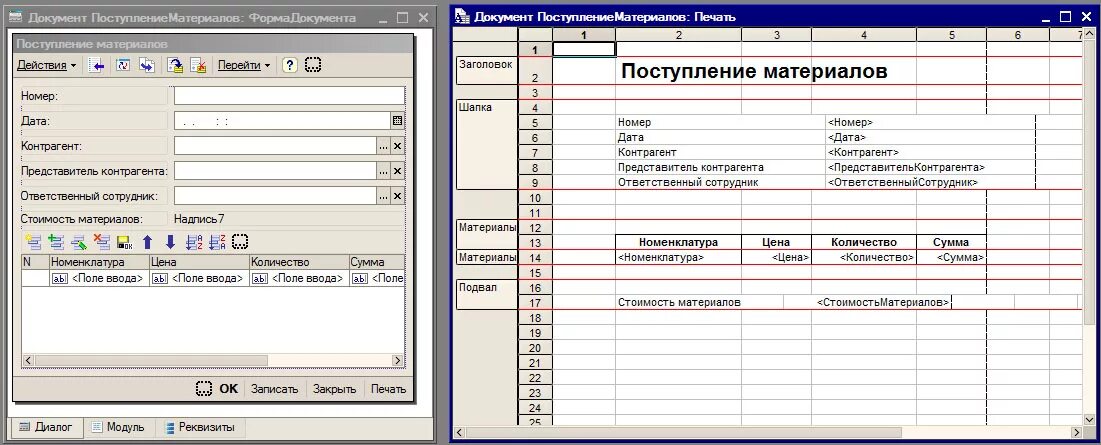Viewport: 1101px width, 445px height.
Task: Click the Сумма header cell in template
Action: tap(951, 242)
